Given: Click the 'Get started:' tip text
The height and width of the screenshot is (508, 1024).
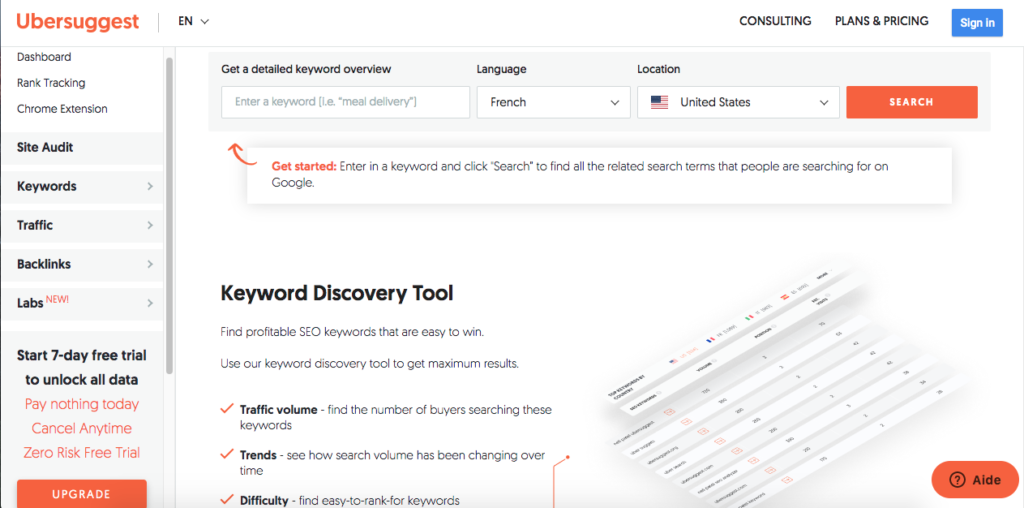Looking at the screenshot, I should (304, 167).
